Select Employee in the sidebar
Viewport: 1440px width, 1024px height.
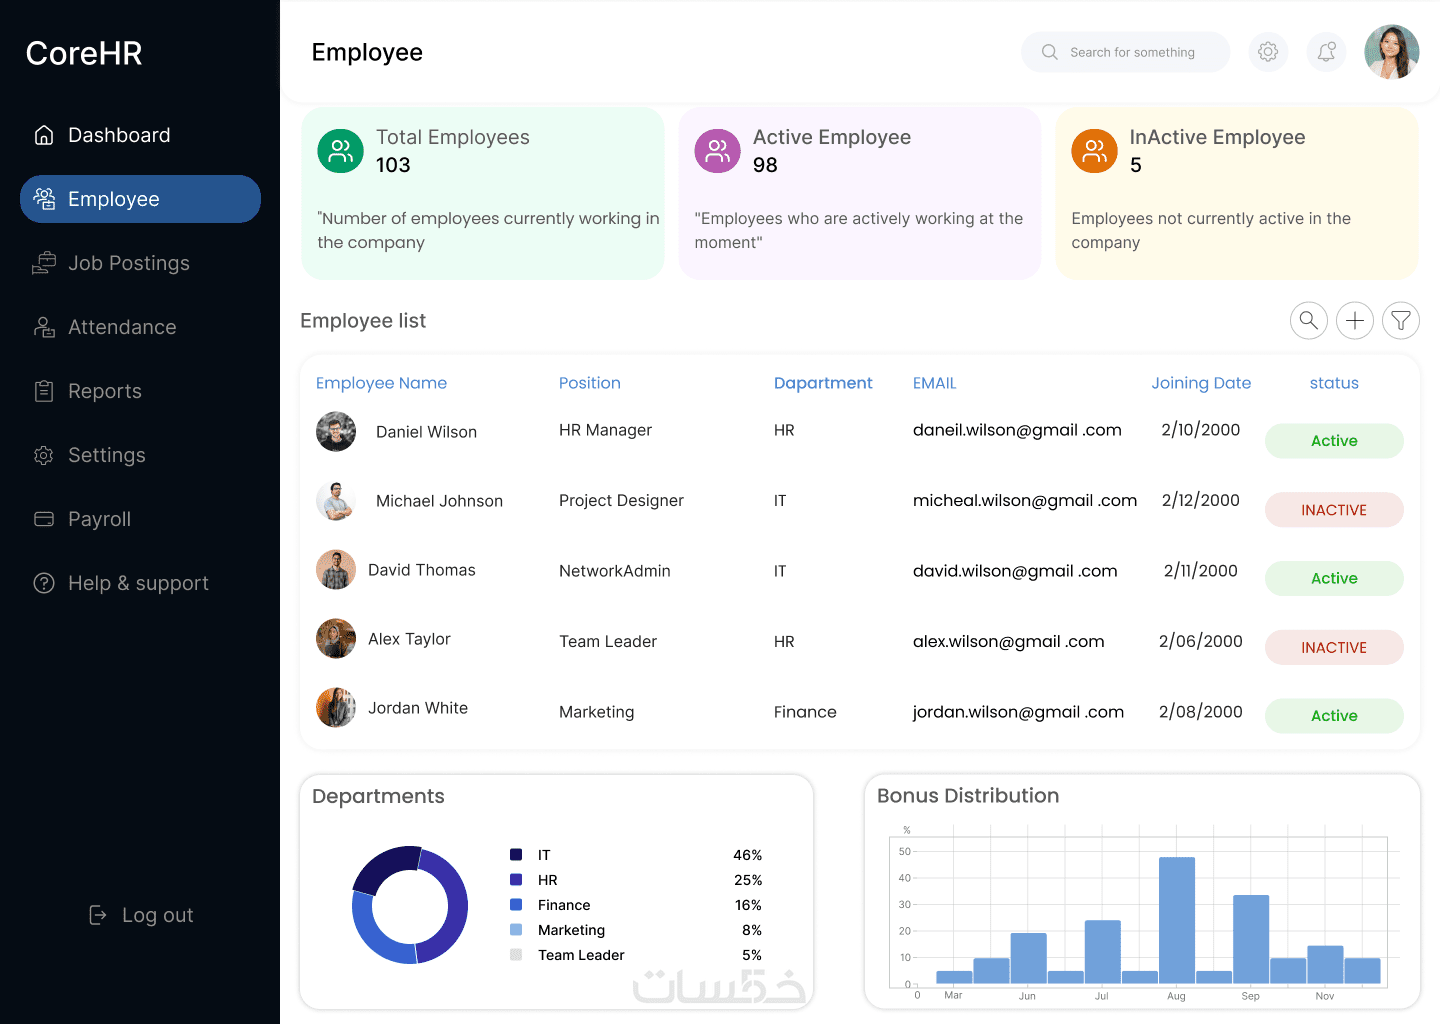(x=140, y=199)
